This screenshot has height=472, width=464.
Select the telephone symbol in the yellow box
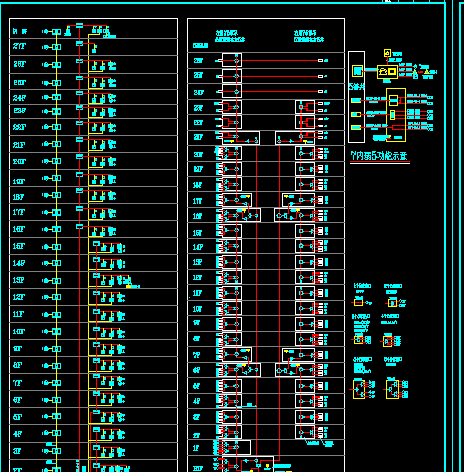(x=384, y=71)
